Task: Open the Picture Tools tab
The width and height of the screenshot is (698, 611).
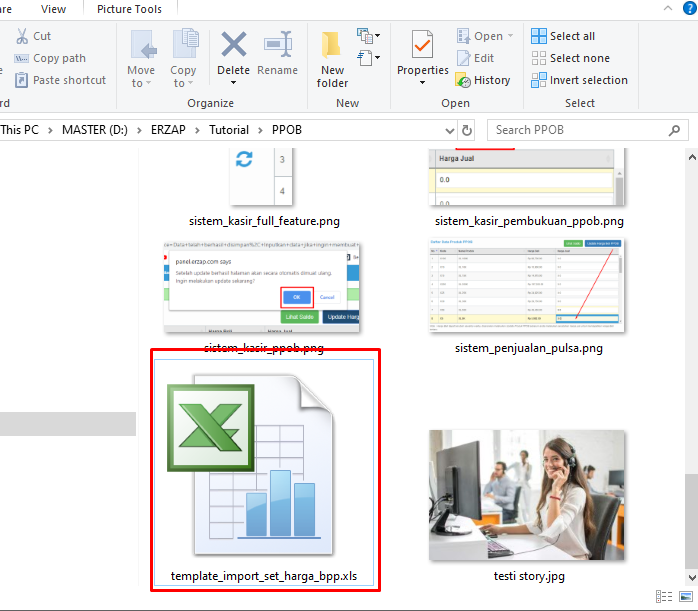Action: click(130, 9)
